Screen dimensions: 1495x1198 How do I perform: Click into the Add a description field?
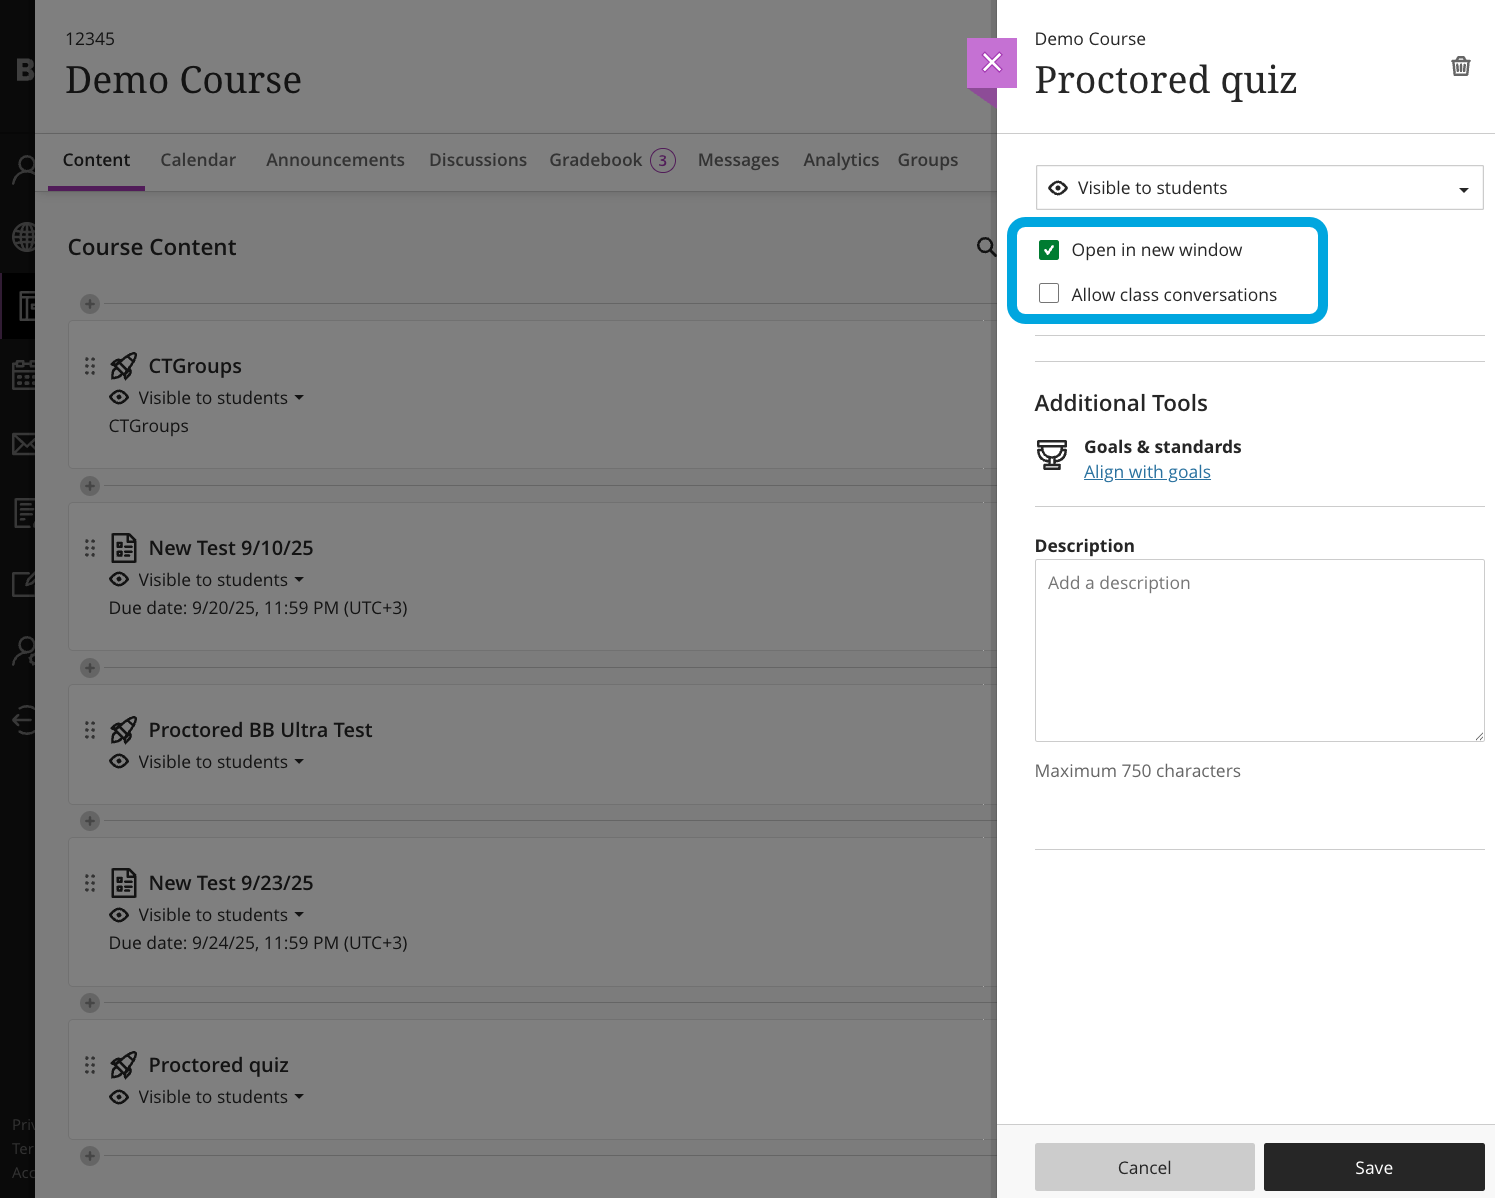tap(1259, 650)
